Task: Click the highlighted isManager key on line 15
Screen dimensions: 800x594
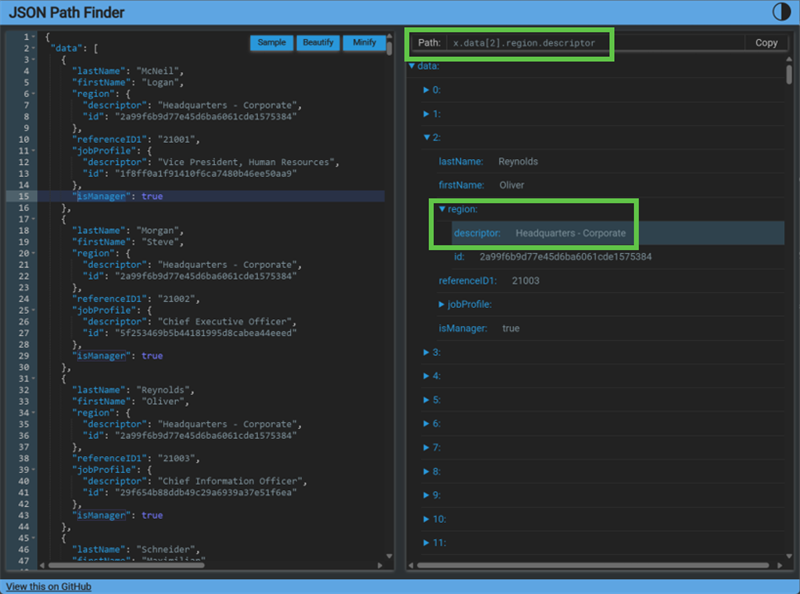Action: pos(101,196)
